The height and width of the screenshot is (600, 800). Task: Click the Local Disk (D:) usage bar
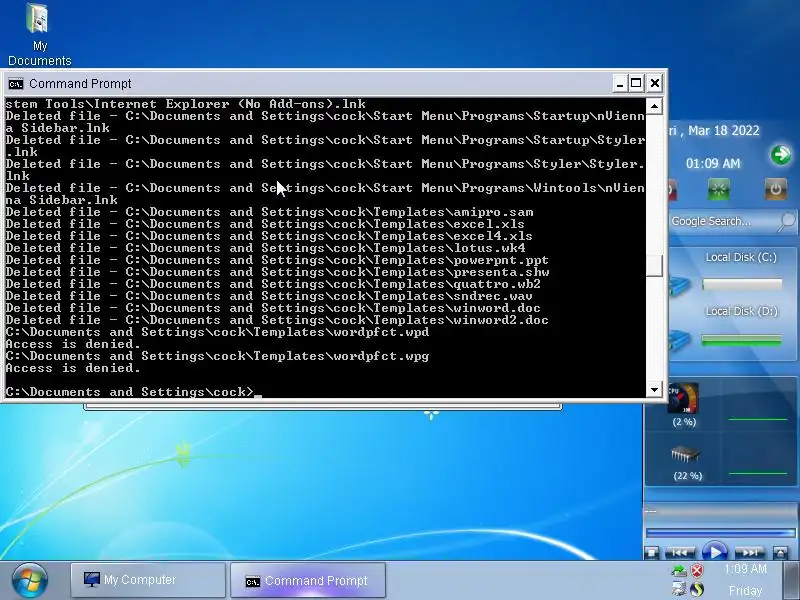(x=742, y=339)
